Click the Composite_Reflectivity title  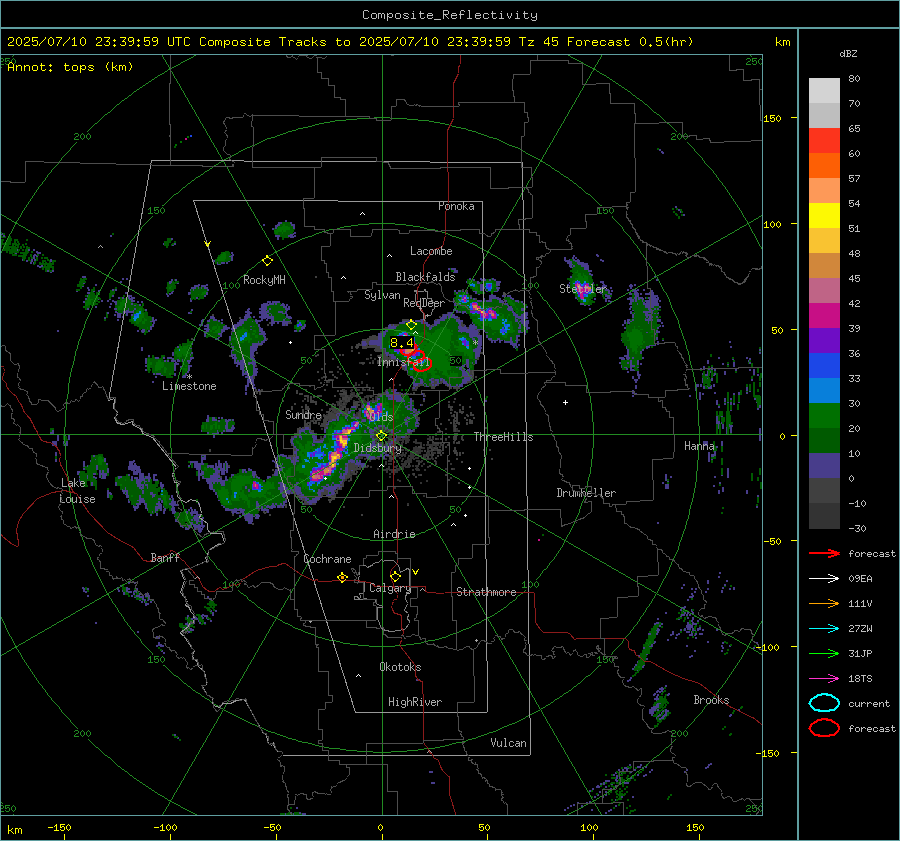450,15
